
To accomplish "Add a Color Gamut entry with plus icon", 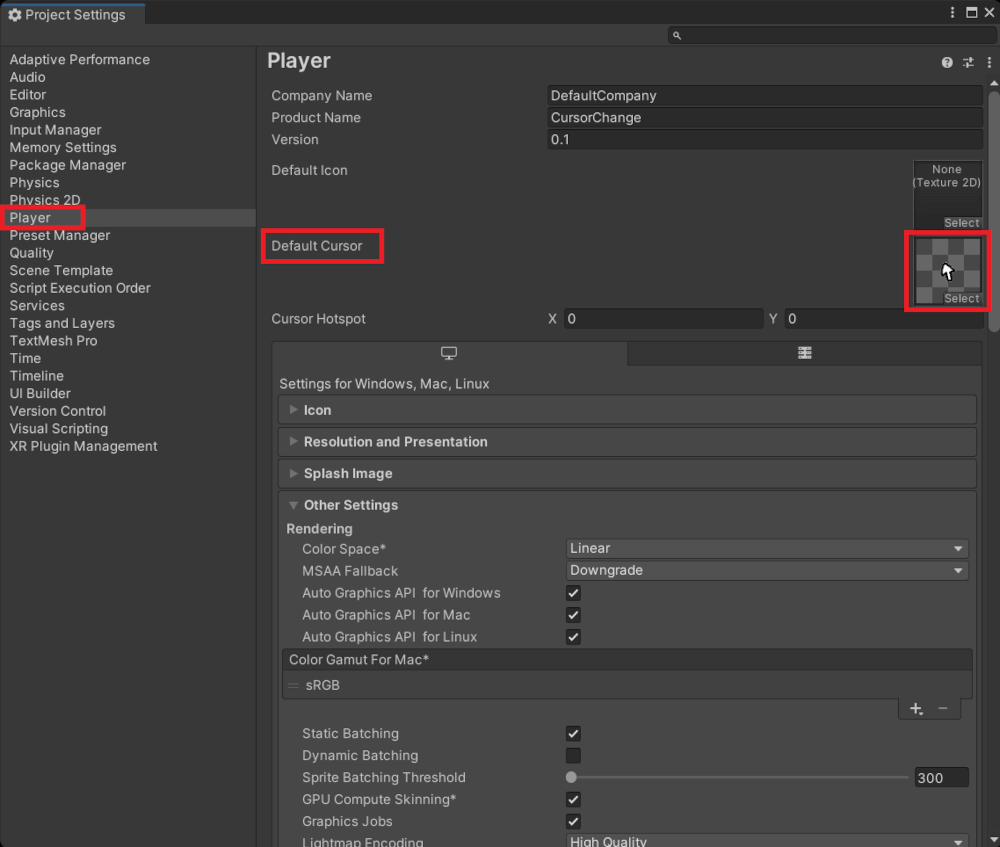I will coord(916,709).
